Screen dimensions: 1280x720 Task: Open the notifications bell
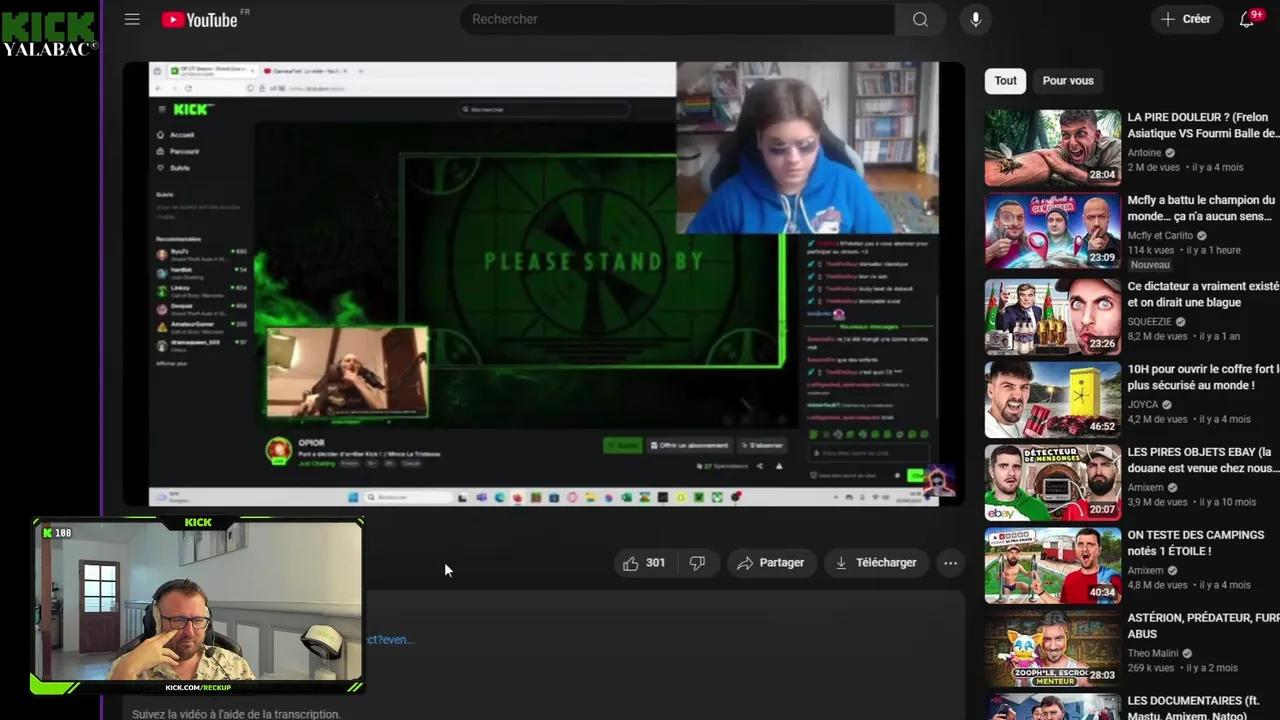tap(1247, 19)
